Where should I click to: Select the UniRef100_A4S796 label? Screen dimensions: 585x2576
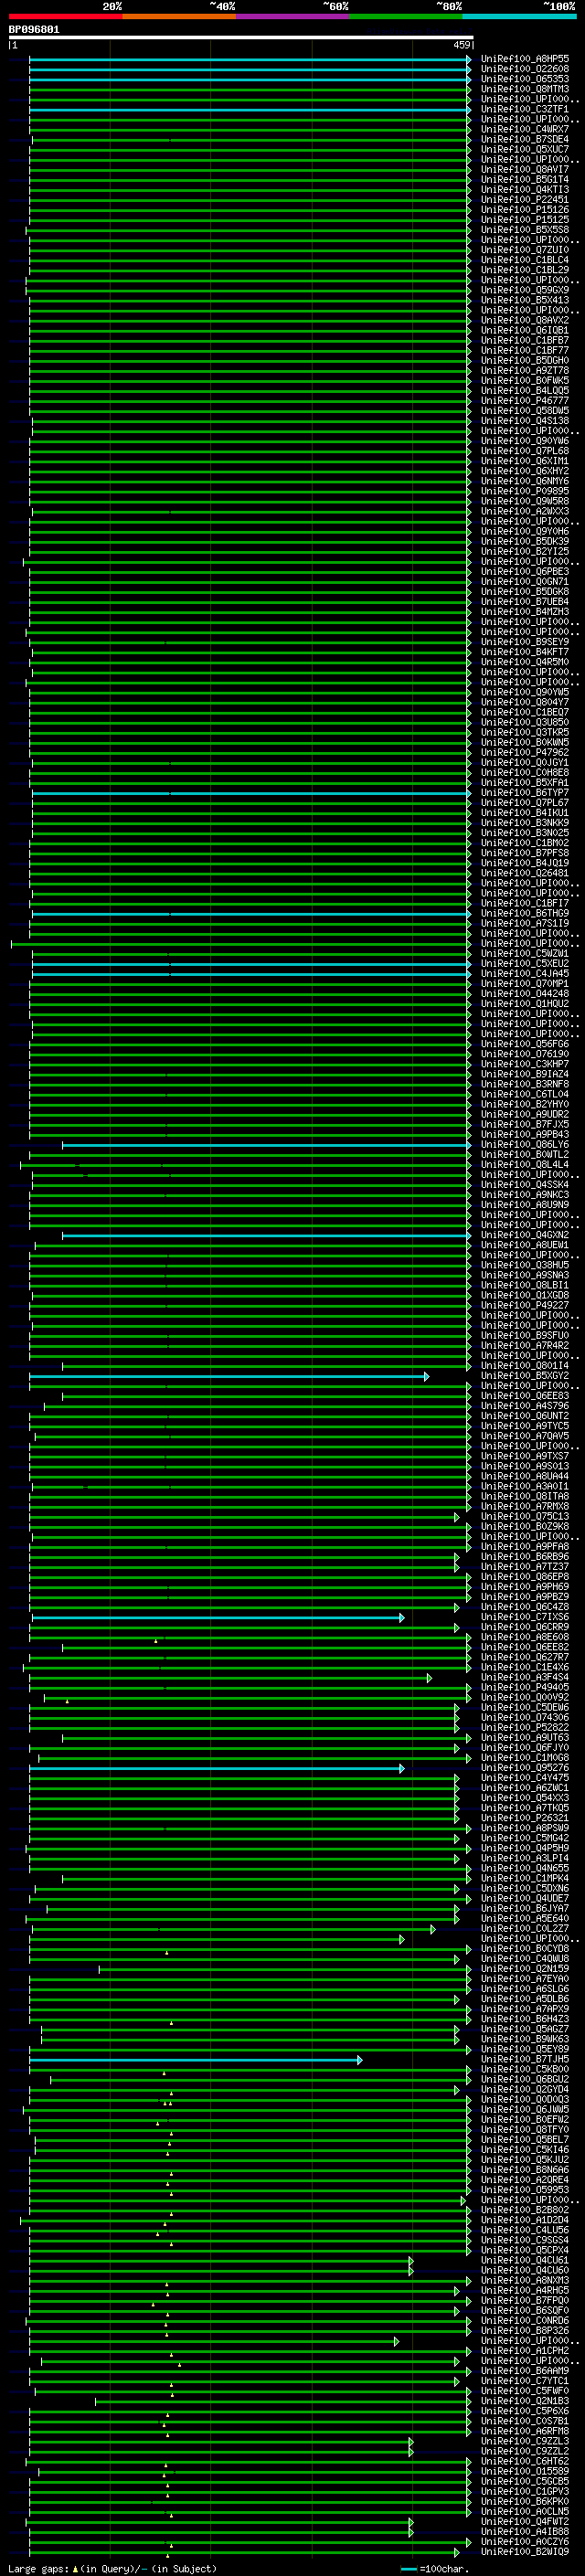coord(525,1406)
